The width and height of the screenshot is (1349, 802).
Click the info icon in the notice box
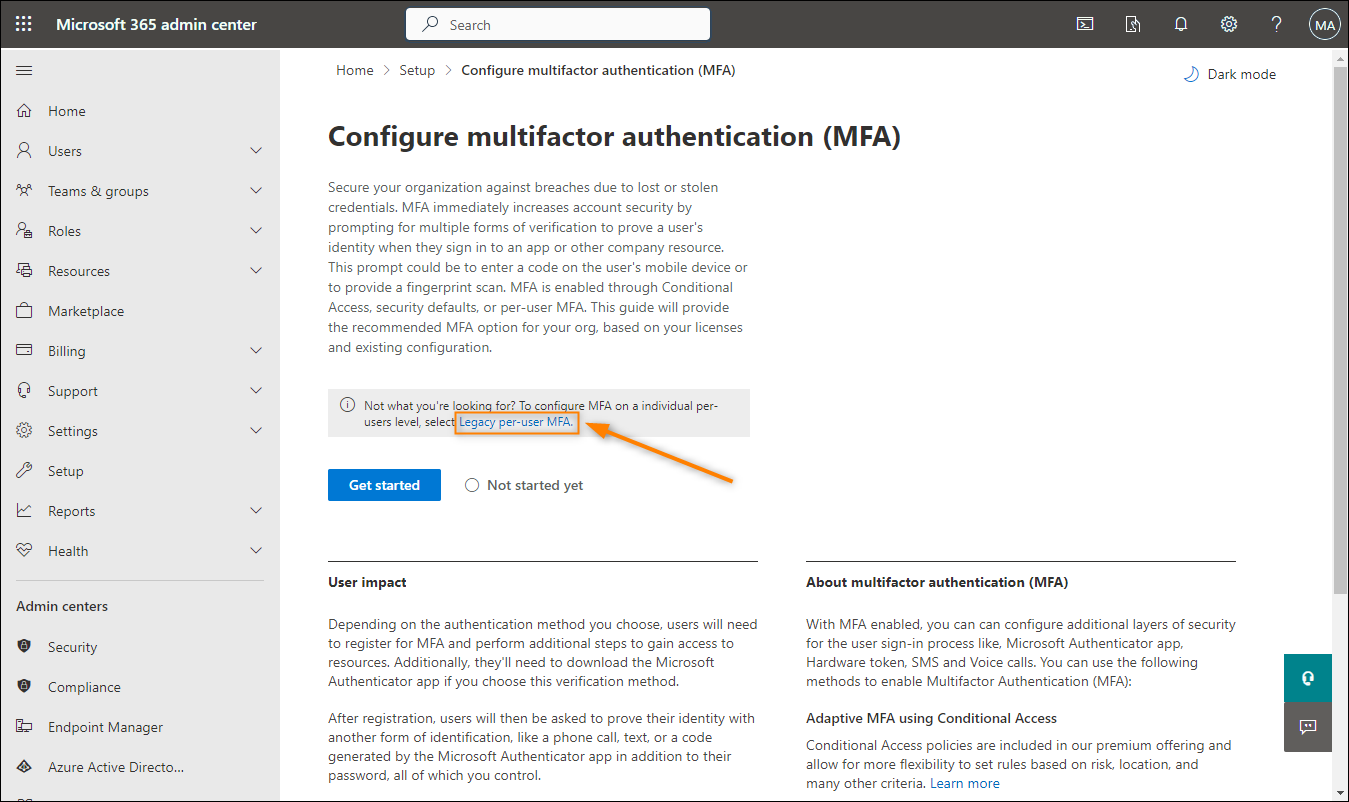click(x=347, y=405)
